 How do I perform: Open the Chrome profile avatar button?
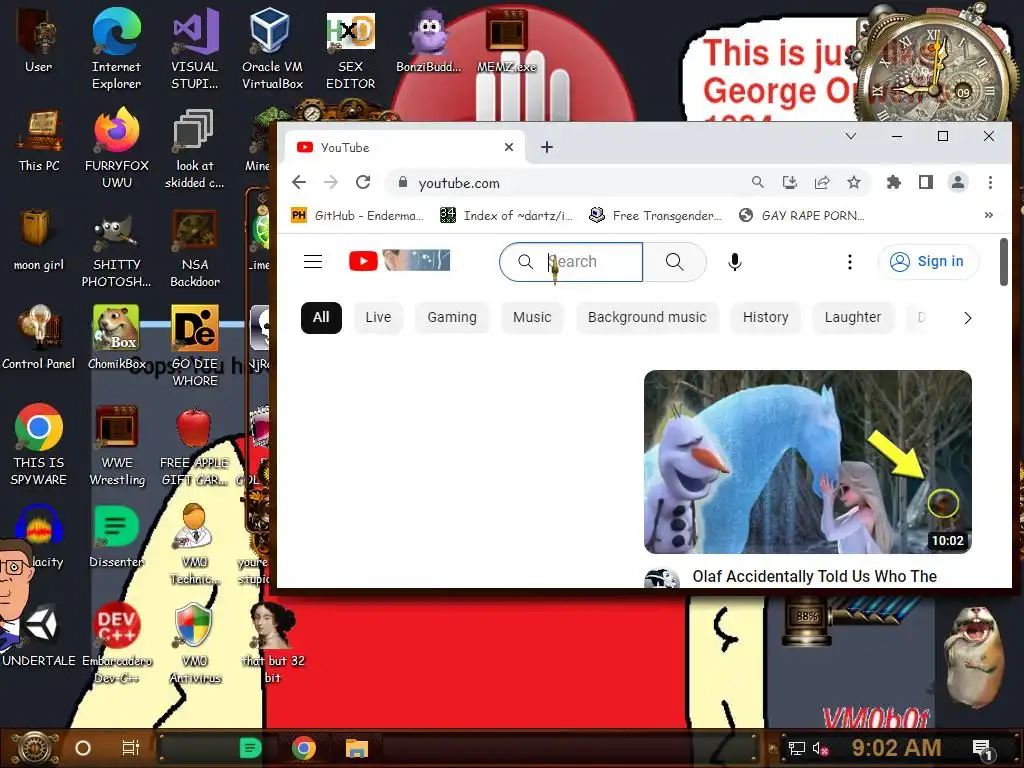tap(957, 182)
